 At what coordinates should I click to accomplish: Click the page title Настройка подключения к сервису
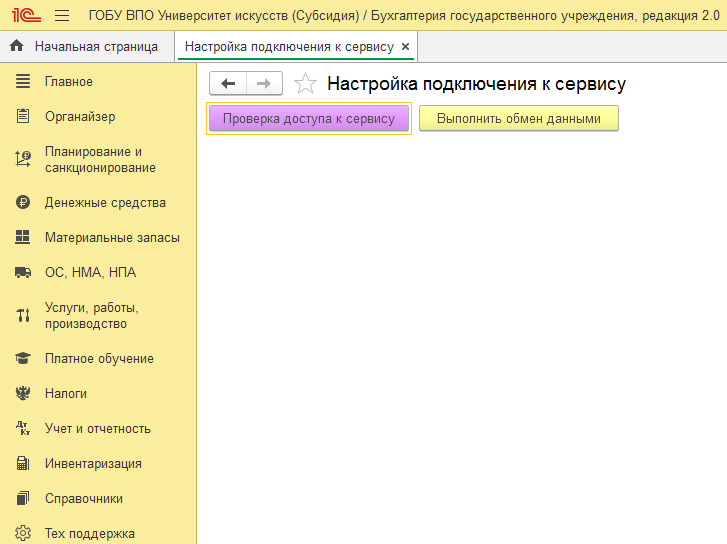coord(476,84)
